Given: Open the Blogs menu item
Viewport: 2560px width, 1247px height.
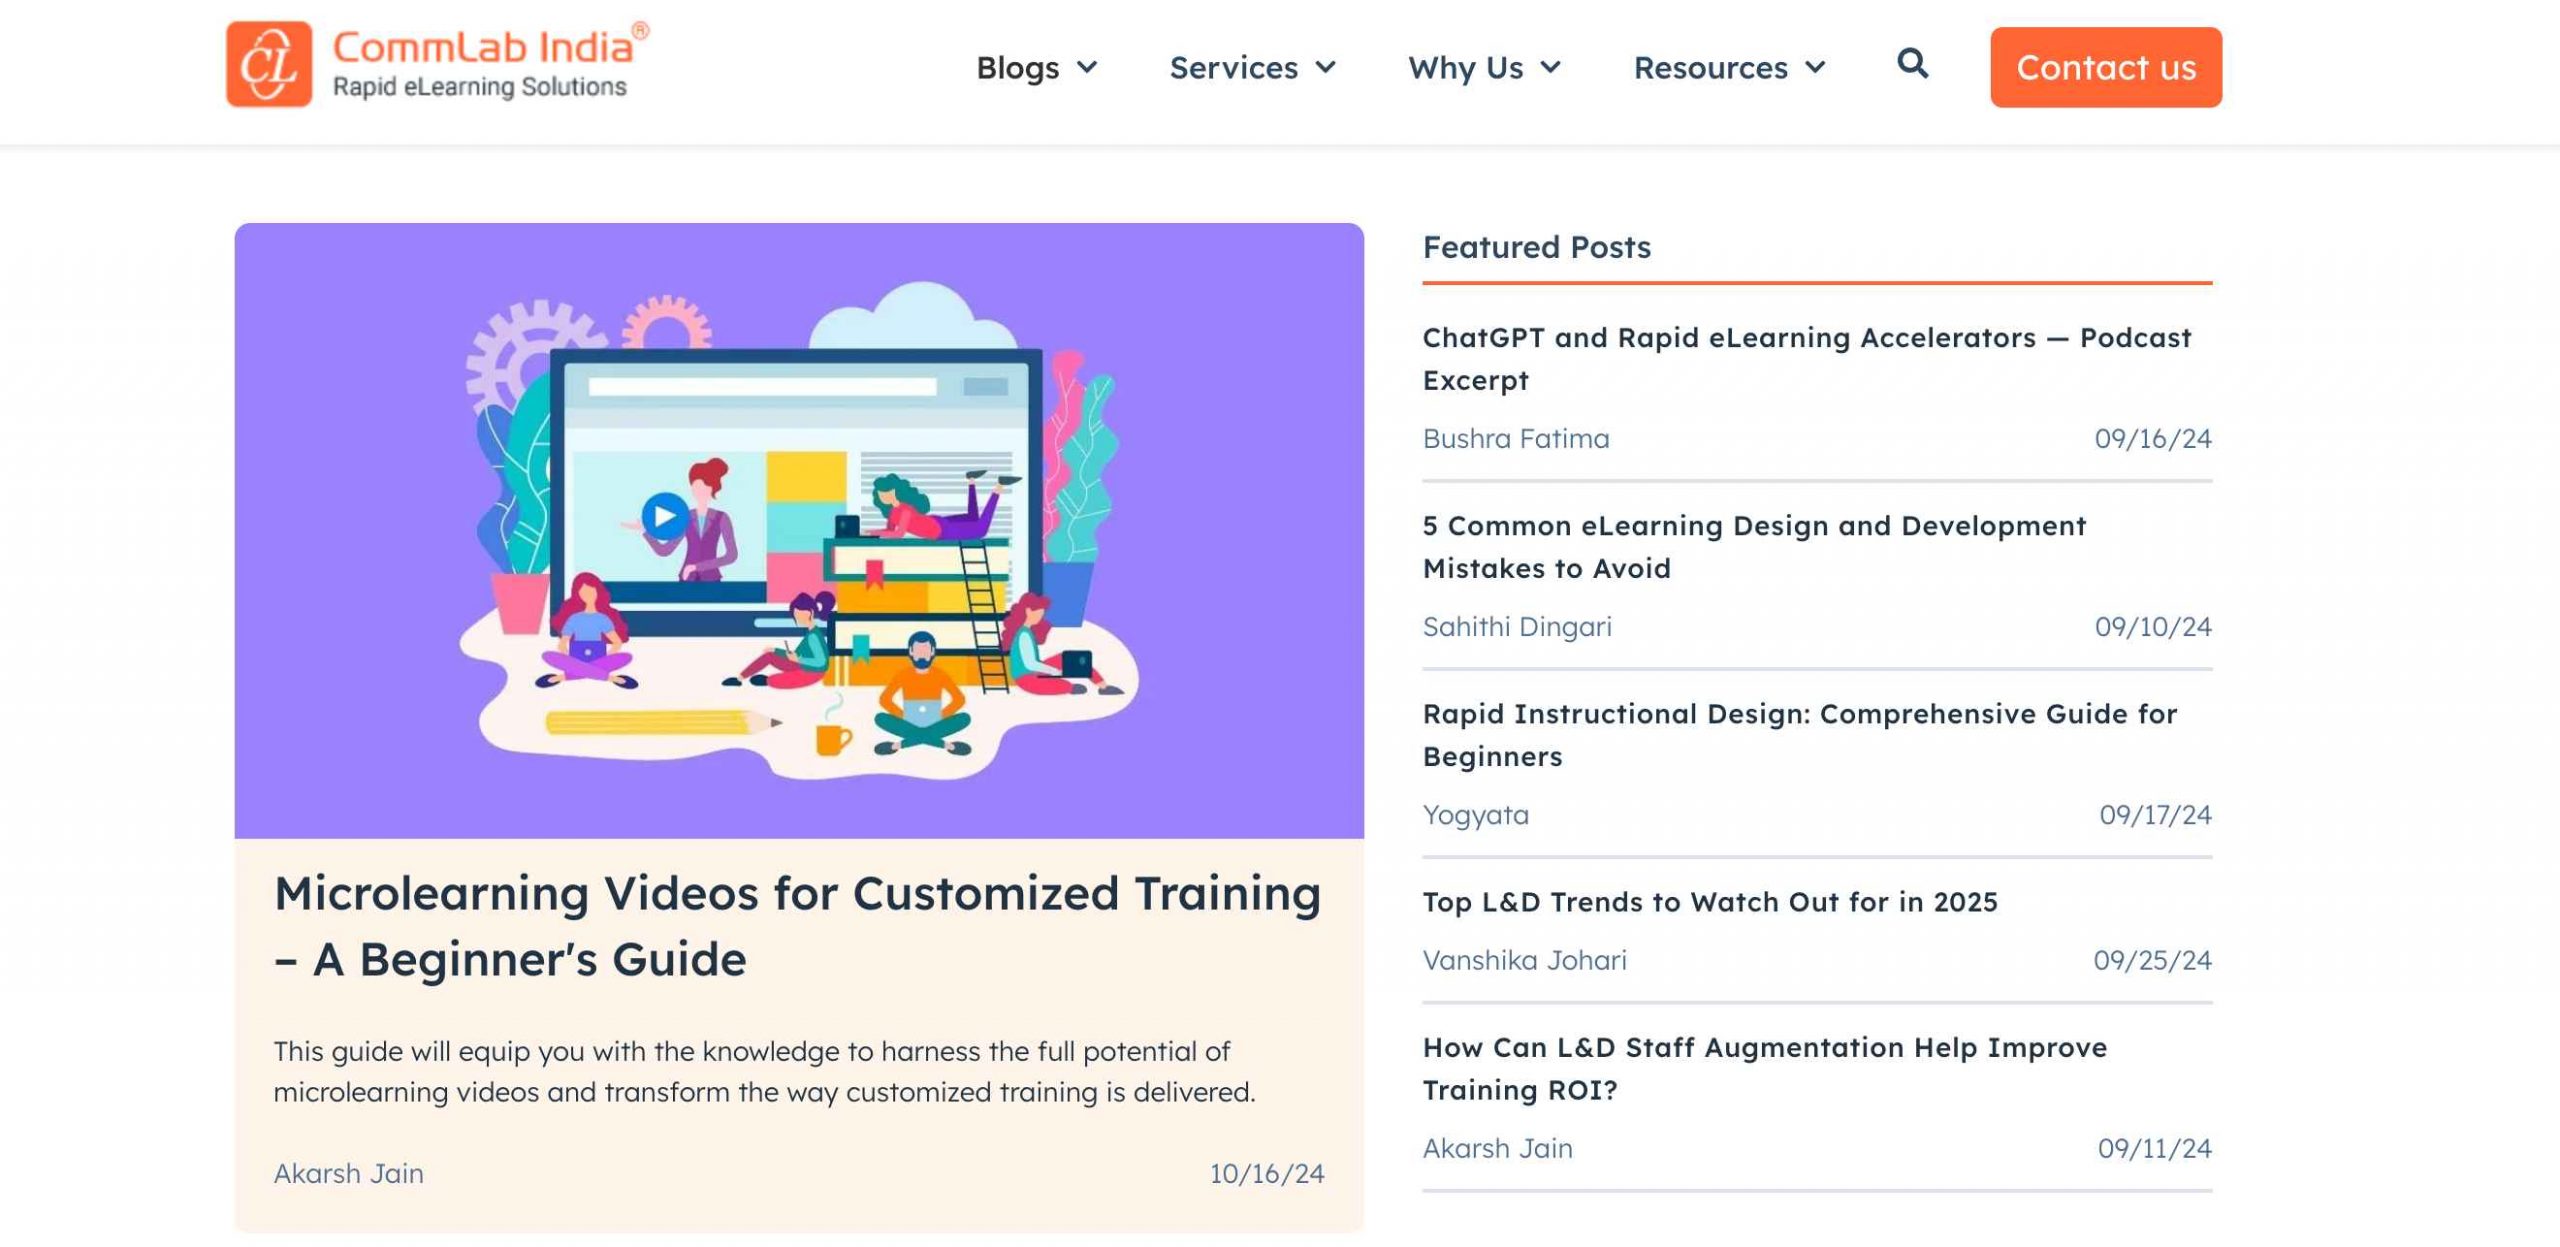Looking at the screenshot, I should (1017, 67).
